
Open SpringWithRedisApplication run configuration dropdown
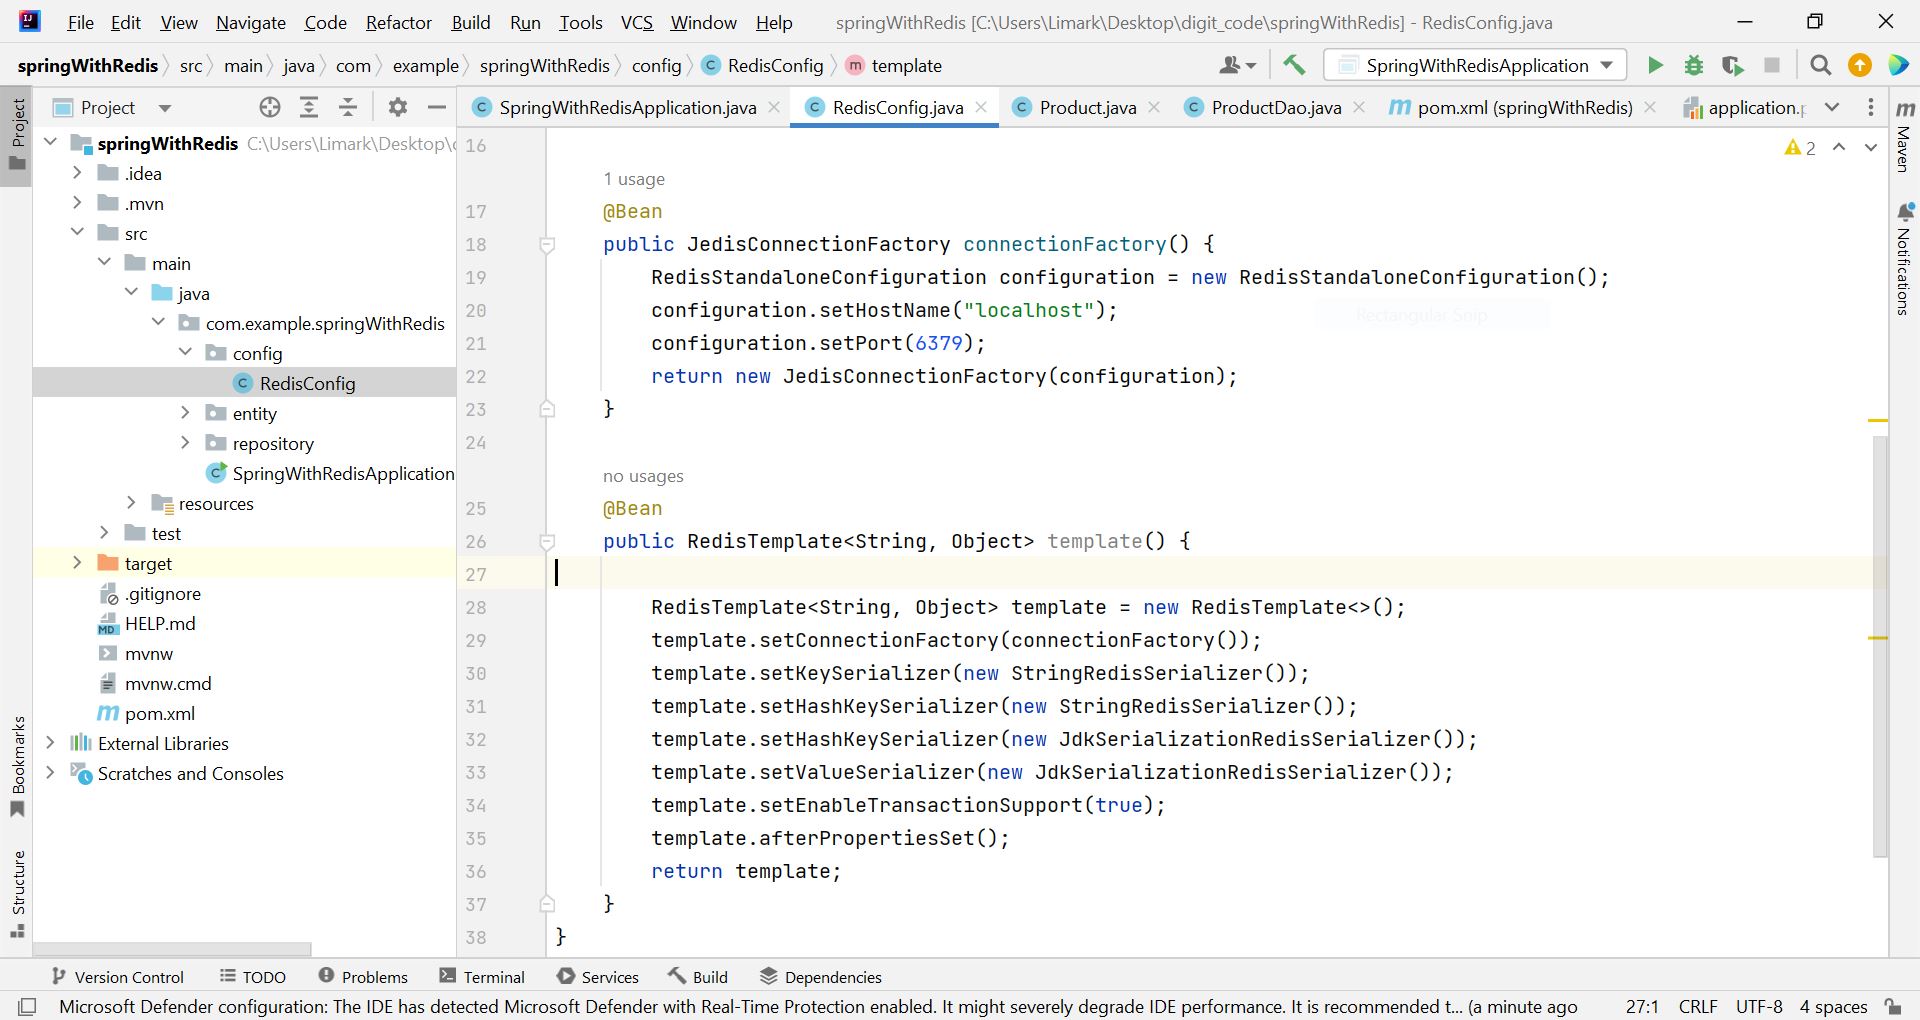pos(1475,66)
